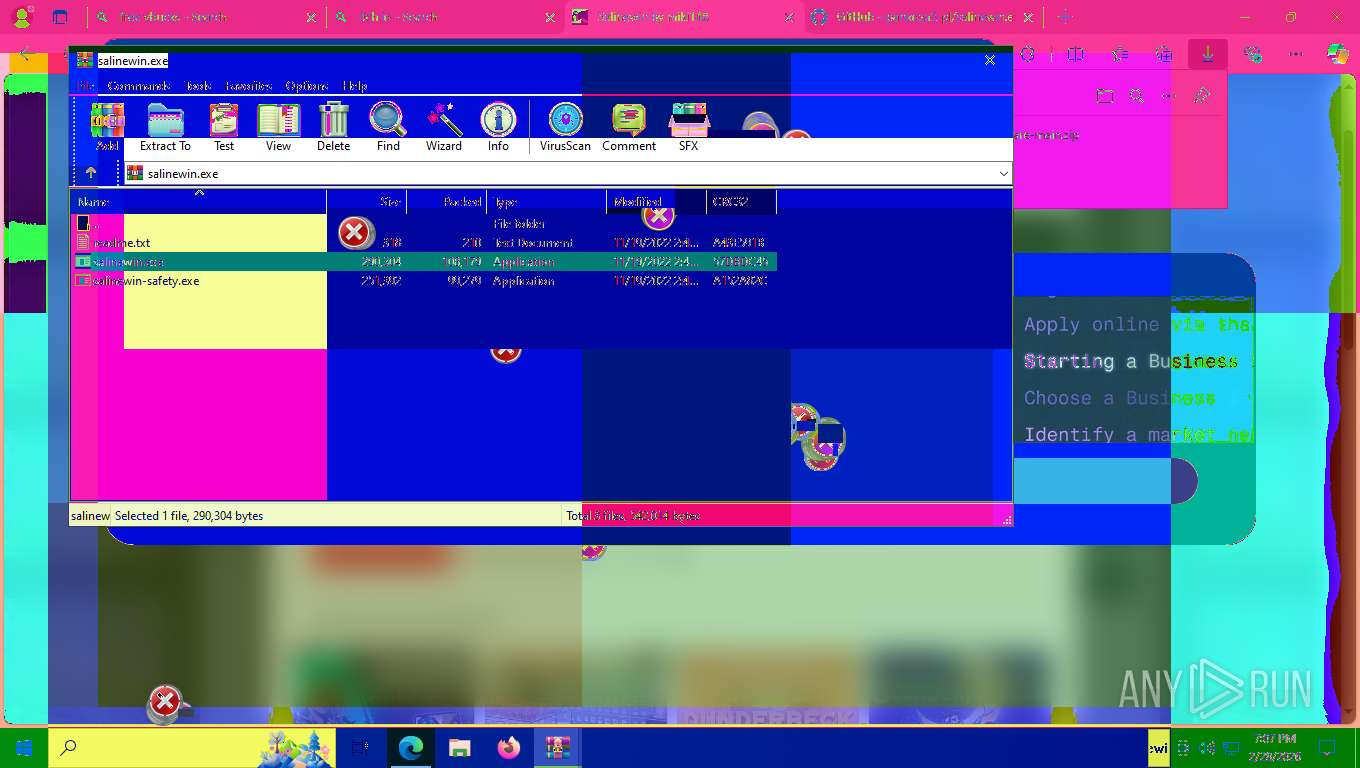Run the Test archive tool

click(224, 127)
